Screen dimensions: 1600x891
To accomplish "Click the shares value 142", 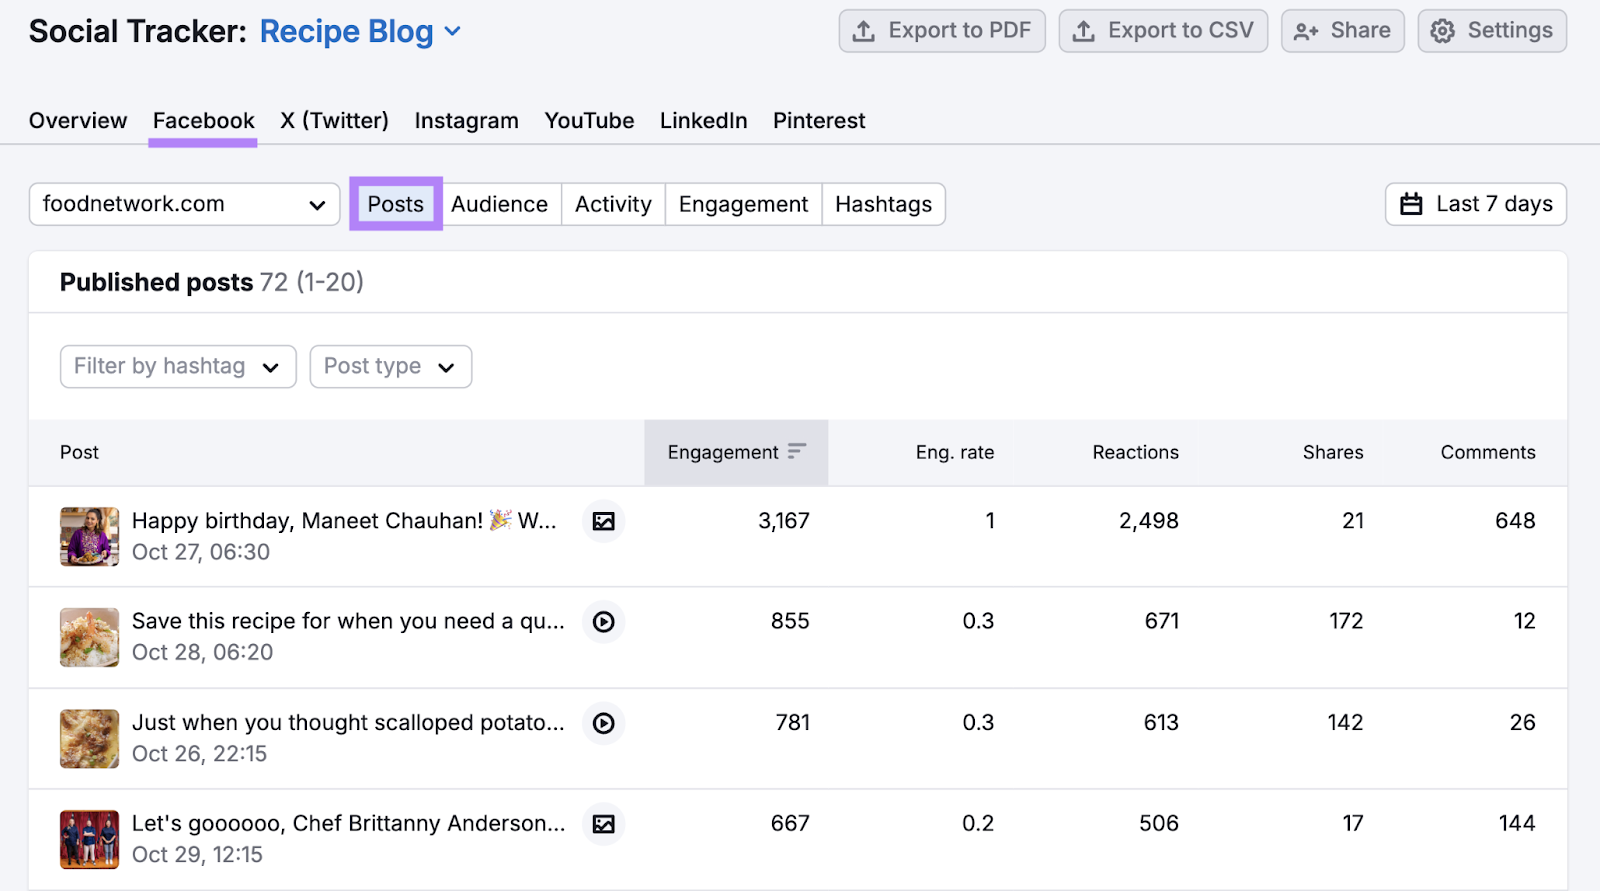I will click(1345, 722).
